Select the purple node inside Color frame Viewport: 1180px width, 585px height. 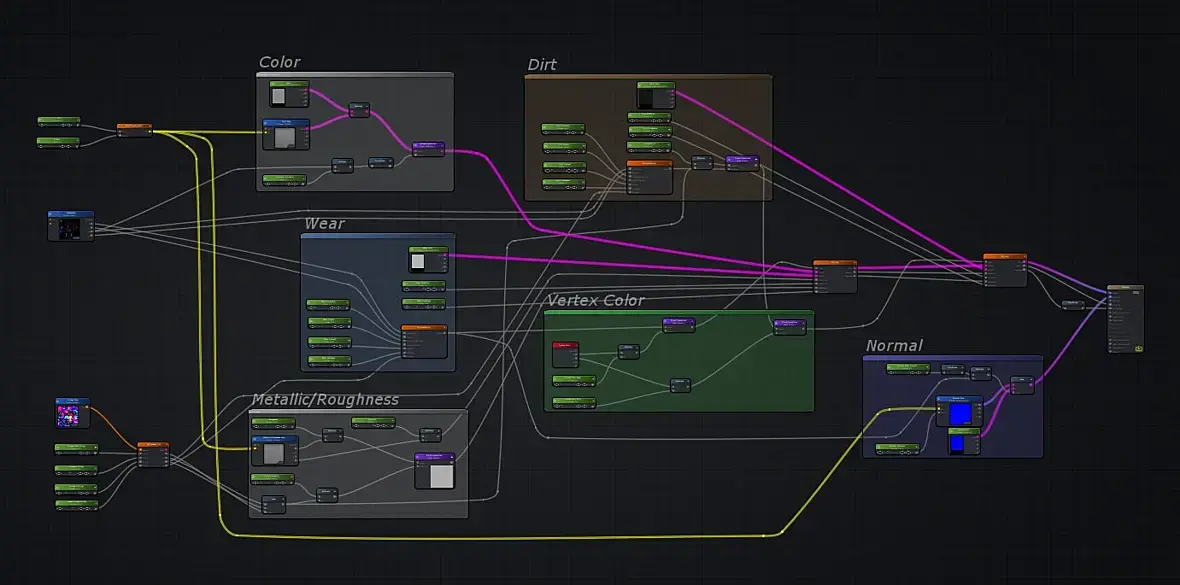coord(429,148)
